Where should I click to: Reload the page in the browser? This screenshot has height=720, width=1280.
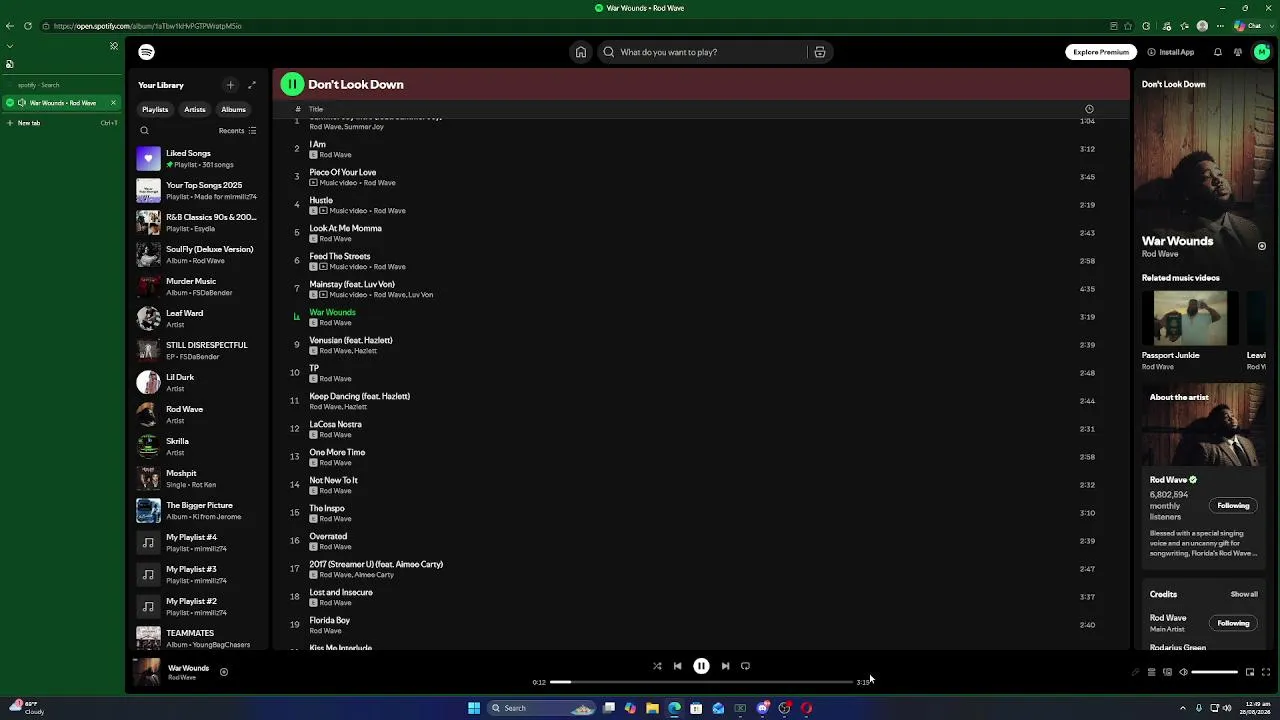28,26
